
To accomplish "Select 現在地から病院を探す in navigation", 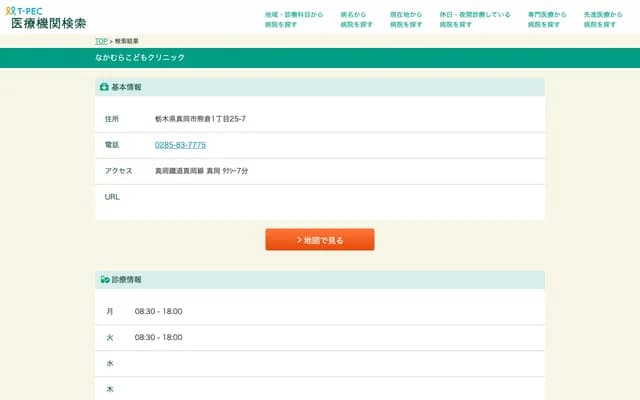I will pyautogui.click(x=406, y=19).
